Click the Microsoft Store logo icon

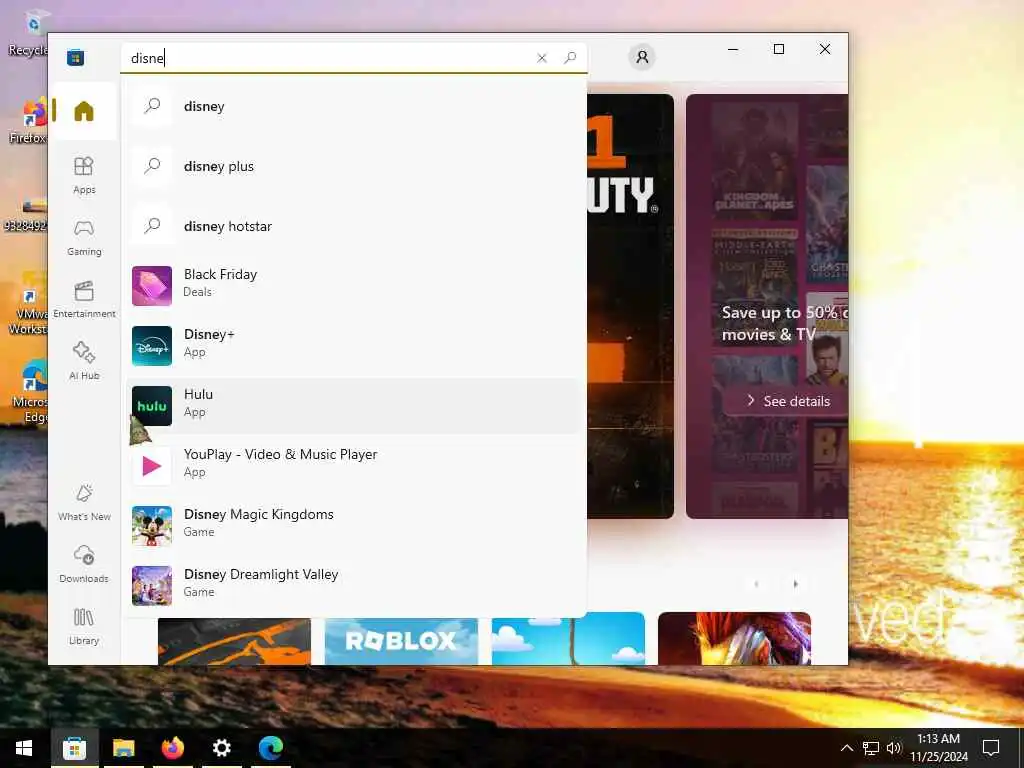point(75,57)
